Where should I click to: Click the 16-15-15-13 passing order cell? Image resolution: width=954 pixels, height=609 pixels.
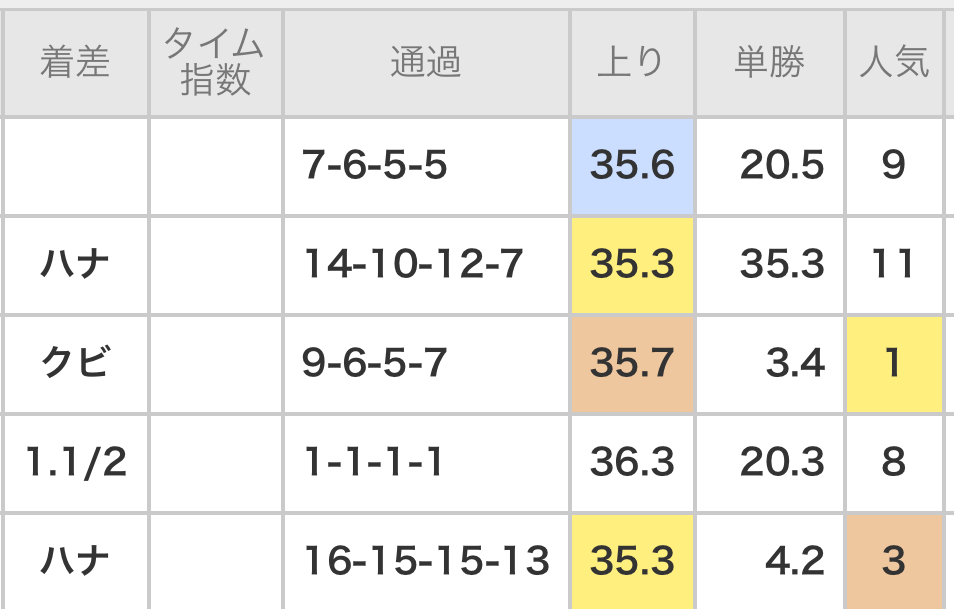click(x=426, y=561)
